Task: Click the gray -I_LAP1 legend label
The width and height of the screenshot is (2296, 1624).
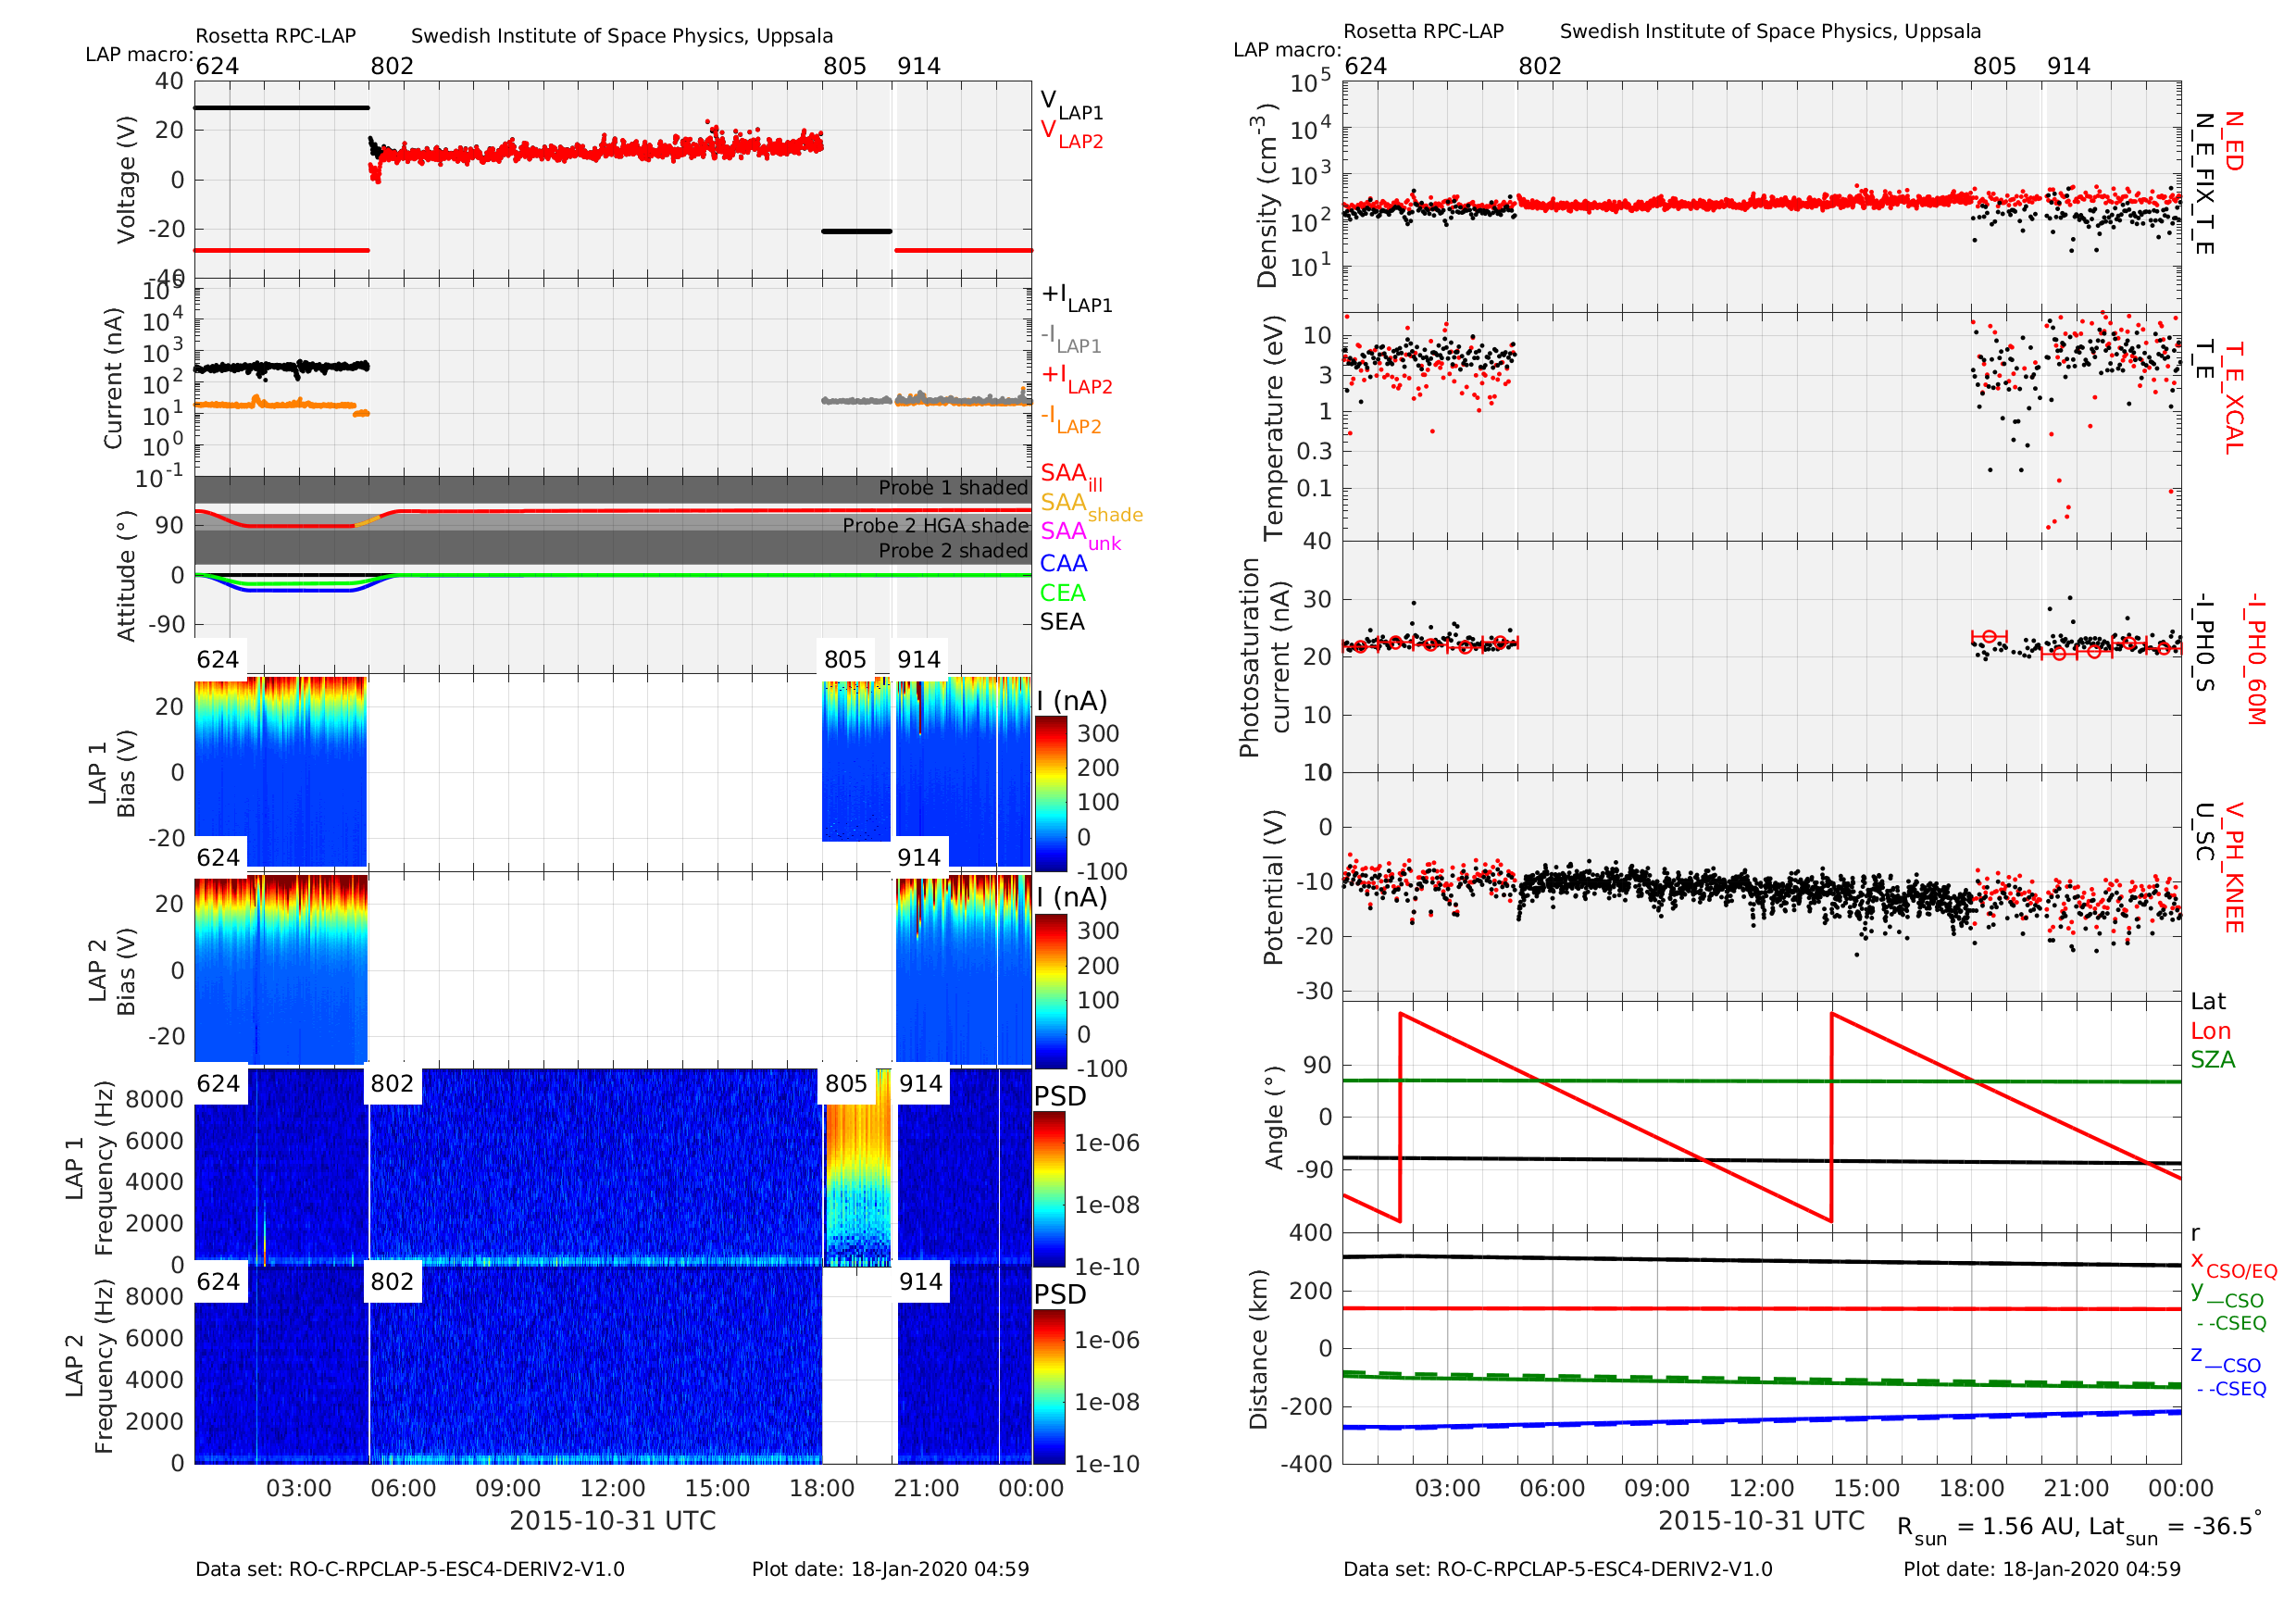Action: coord(1071,338)
